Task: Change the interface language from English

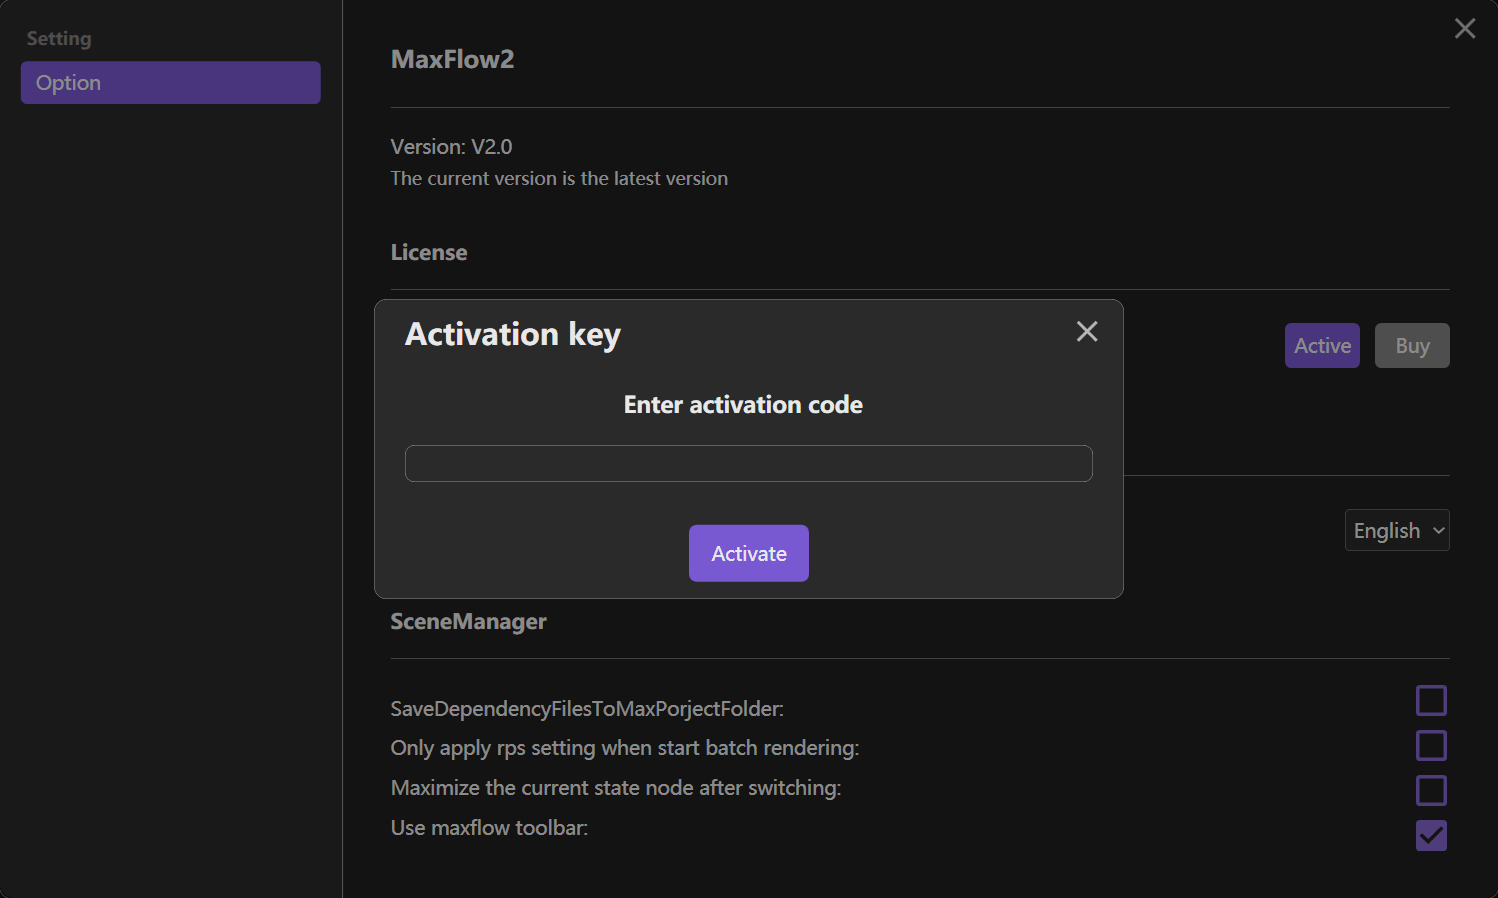Action: 1396,530
